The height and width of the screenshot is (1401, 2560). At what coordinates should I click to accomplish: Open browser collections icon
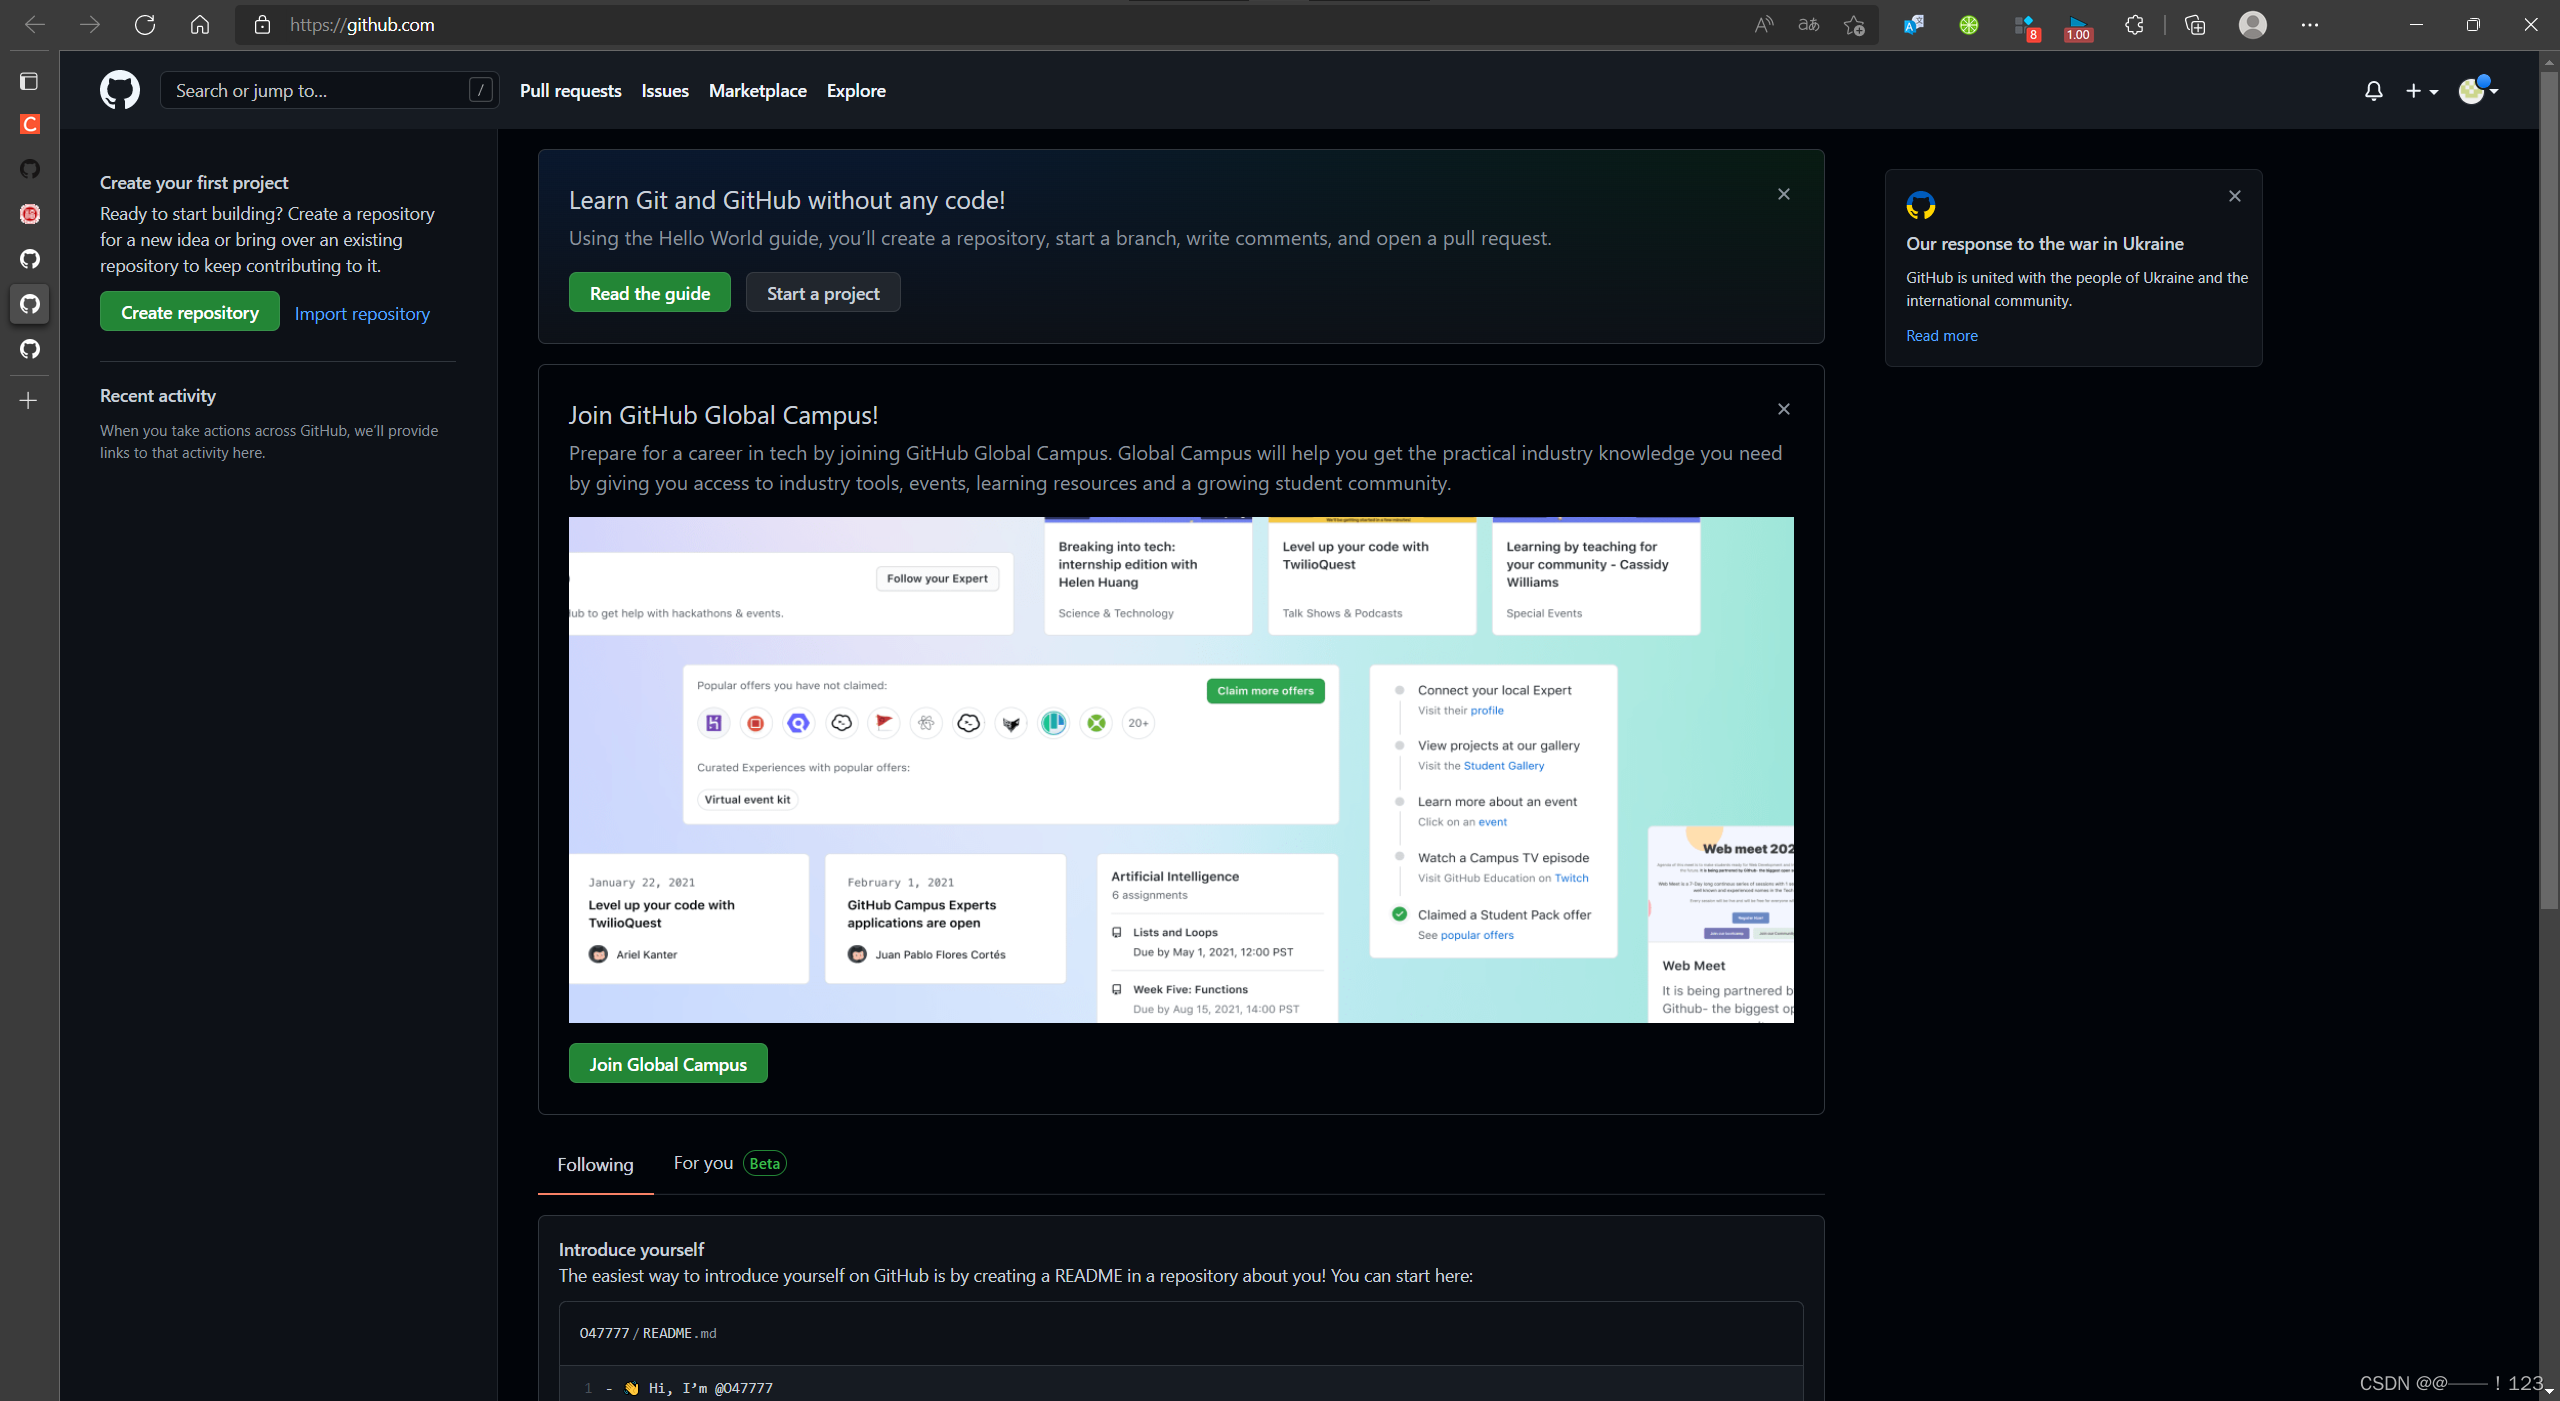click(x=2195, y=25)
